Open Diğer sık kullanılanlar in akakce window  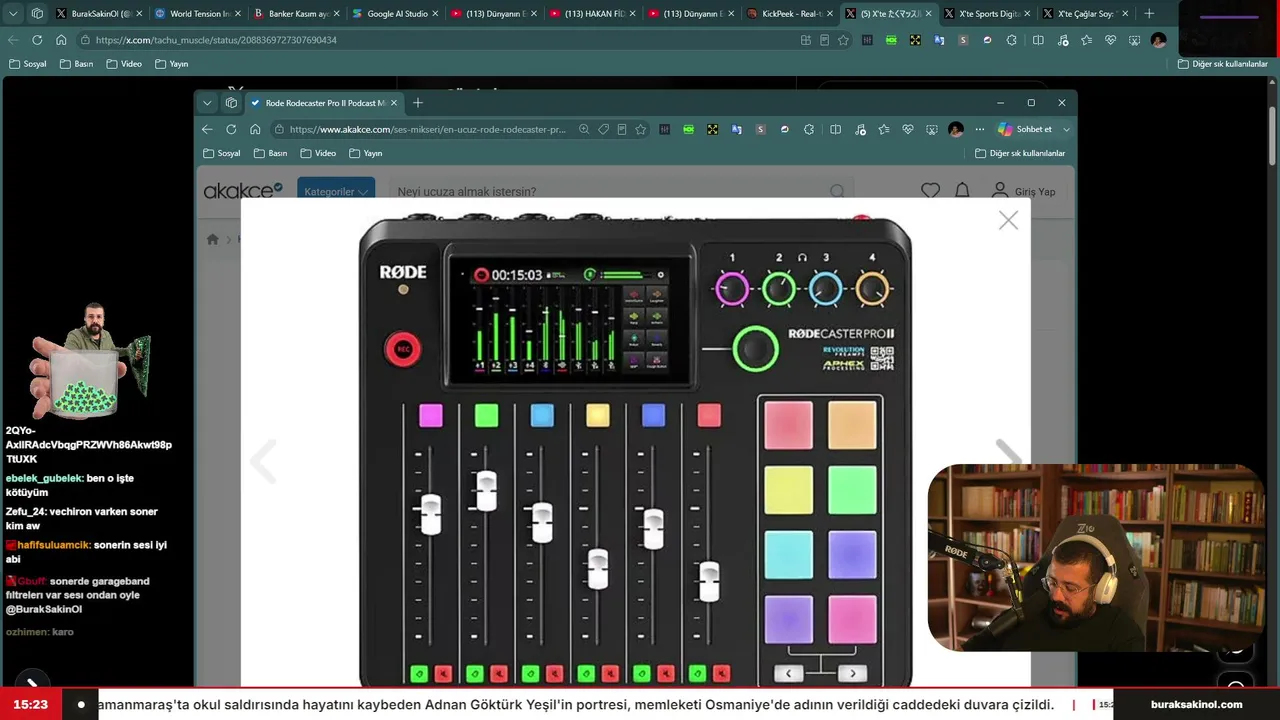(1020, 153)
